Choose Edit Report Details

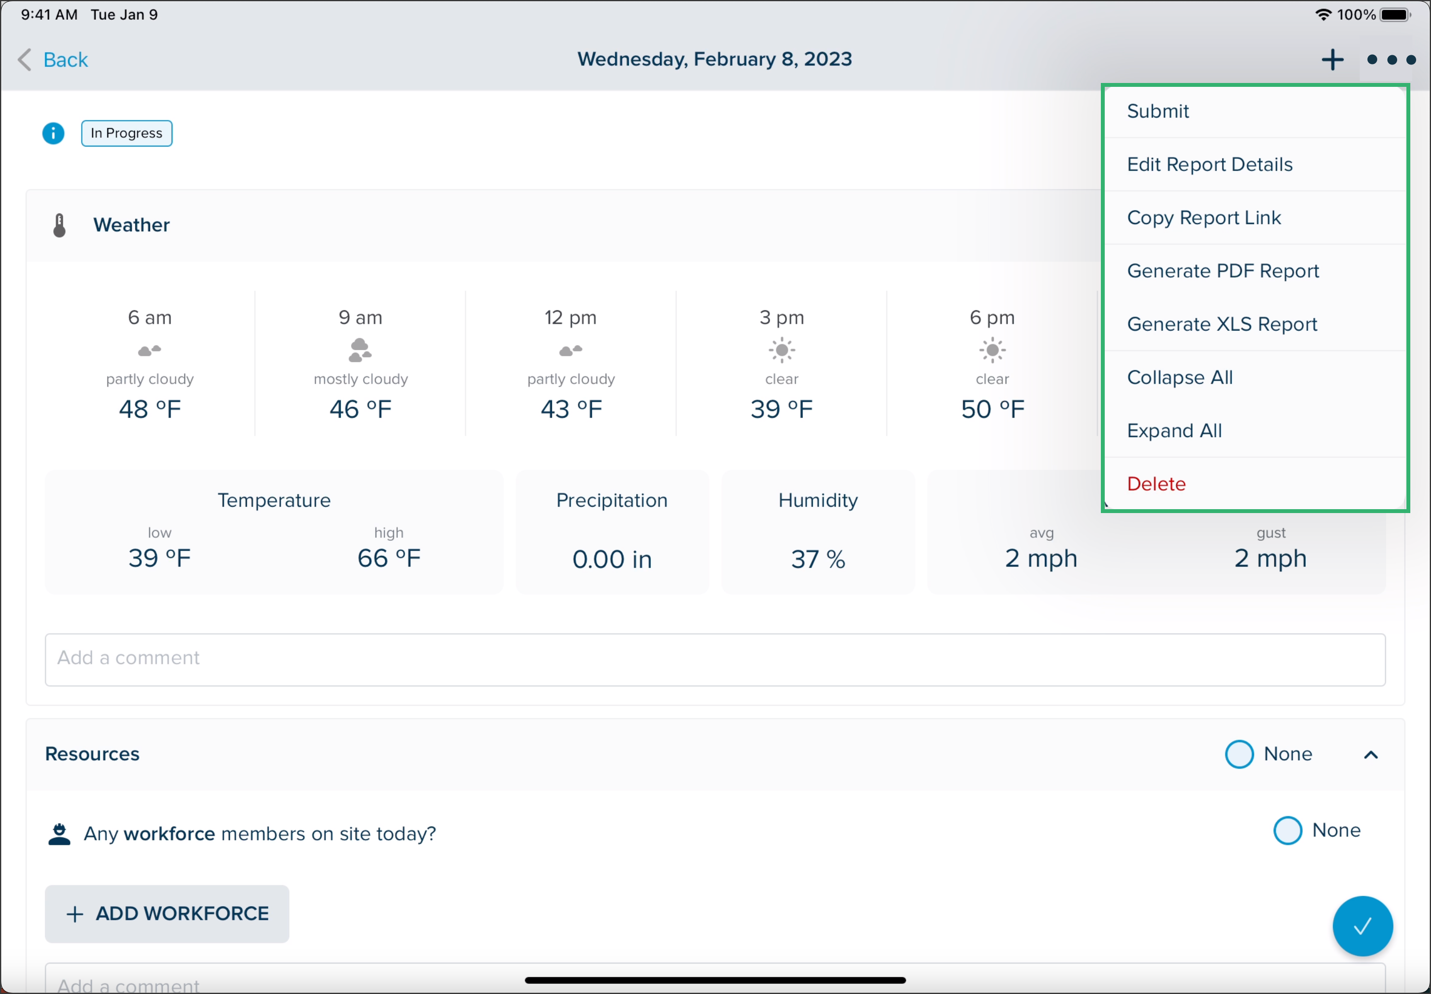point(1255,164)
